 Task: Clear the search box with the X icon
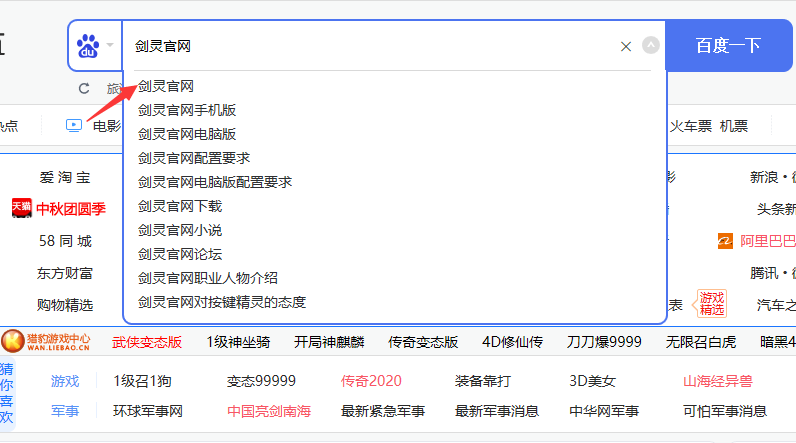click(x=626, y=46)
